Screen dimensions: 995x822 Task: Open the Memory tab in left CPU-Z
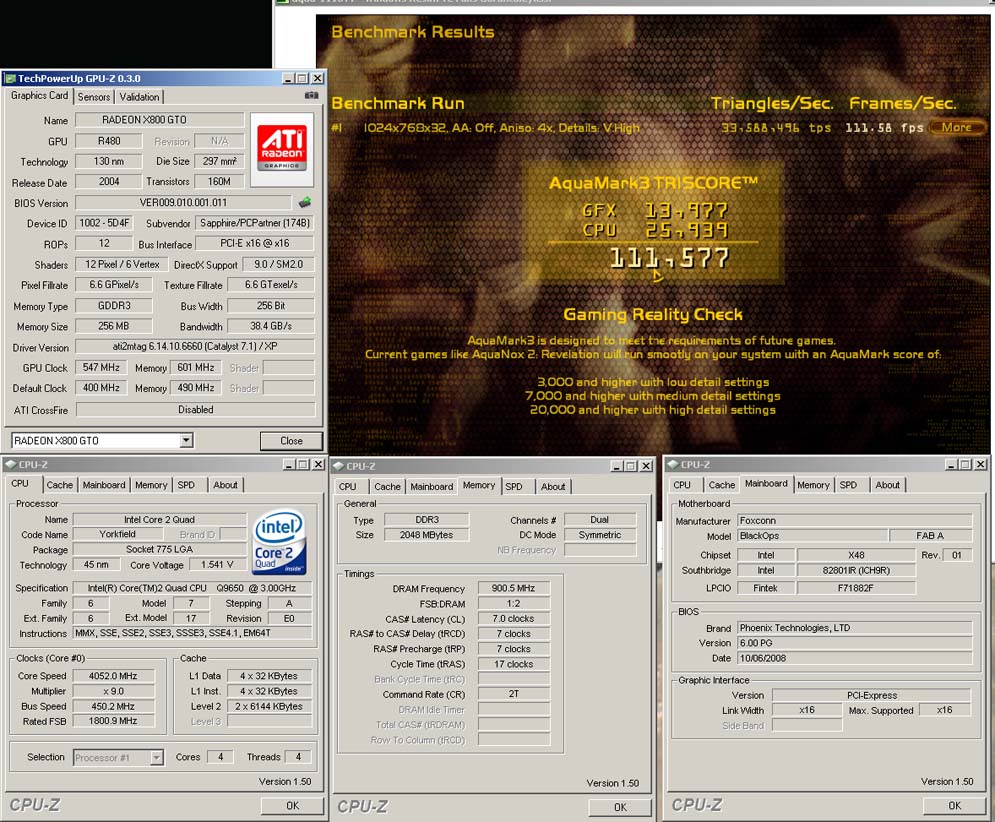click(151, 485)
